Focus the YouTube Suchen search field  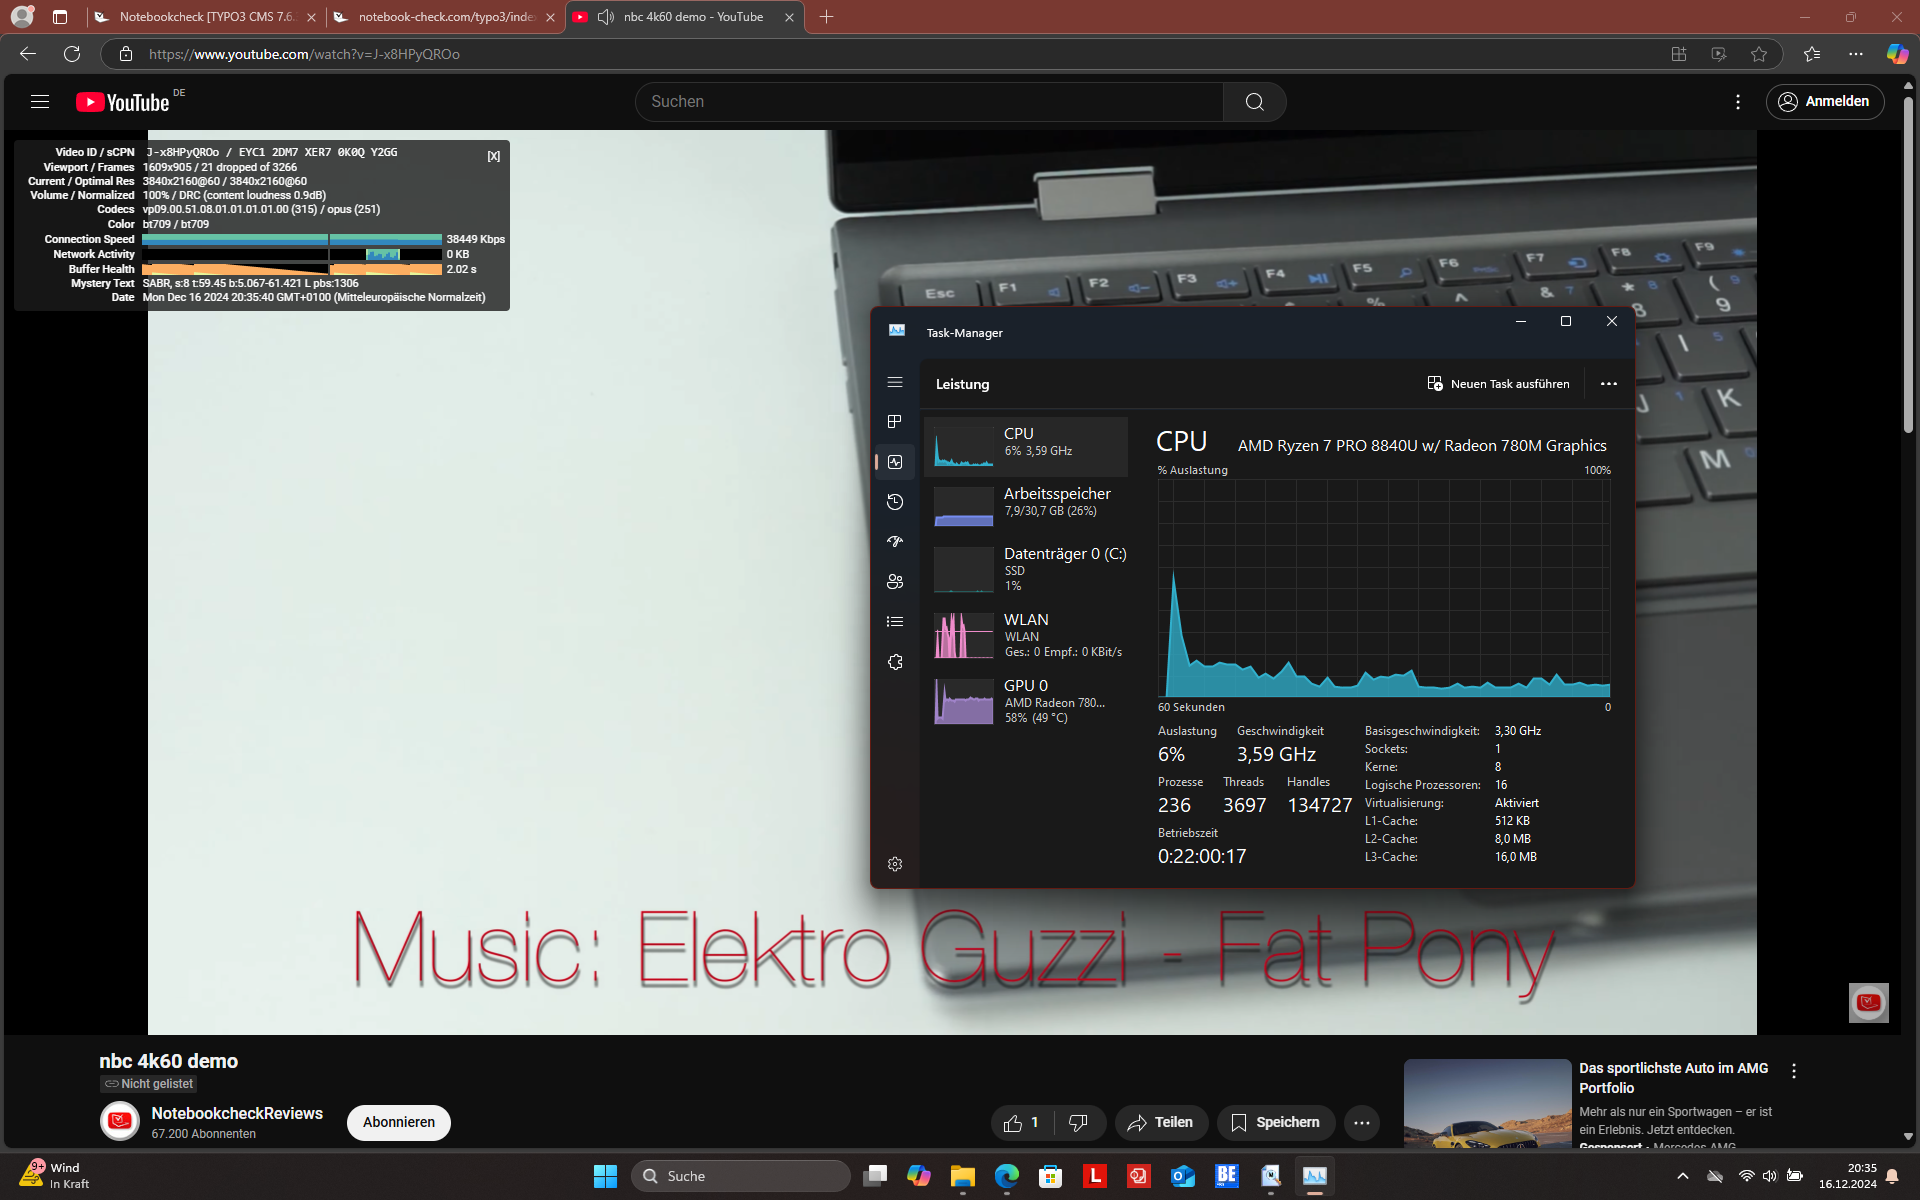click(x=930, y=102)
